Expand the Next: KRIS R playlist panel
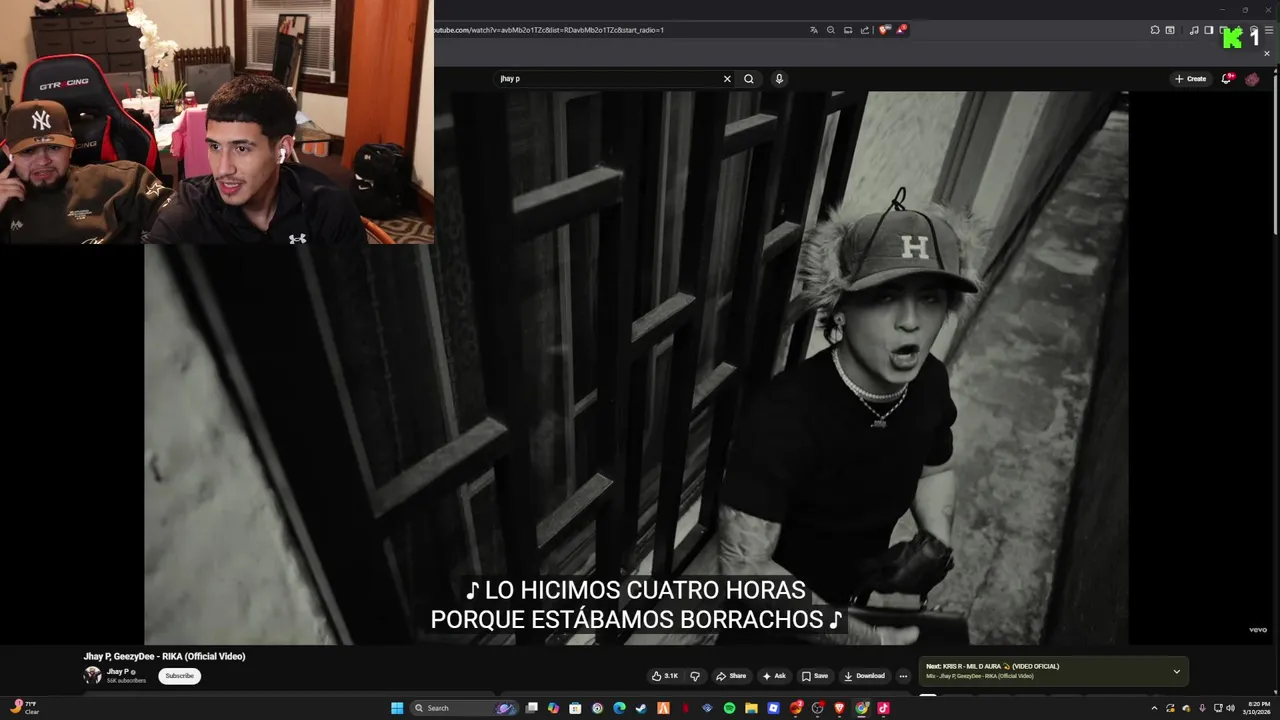The height and width of the screenshot is (720, 1280). [x=1176, y=671]
